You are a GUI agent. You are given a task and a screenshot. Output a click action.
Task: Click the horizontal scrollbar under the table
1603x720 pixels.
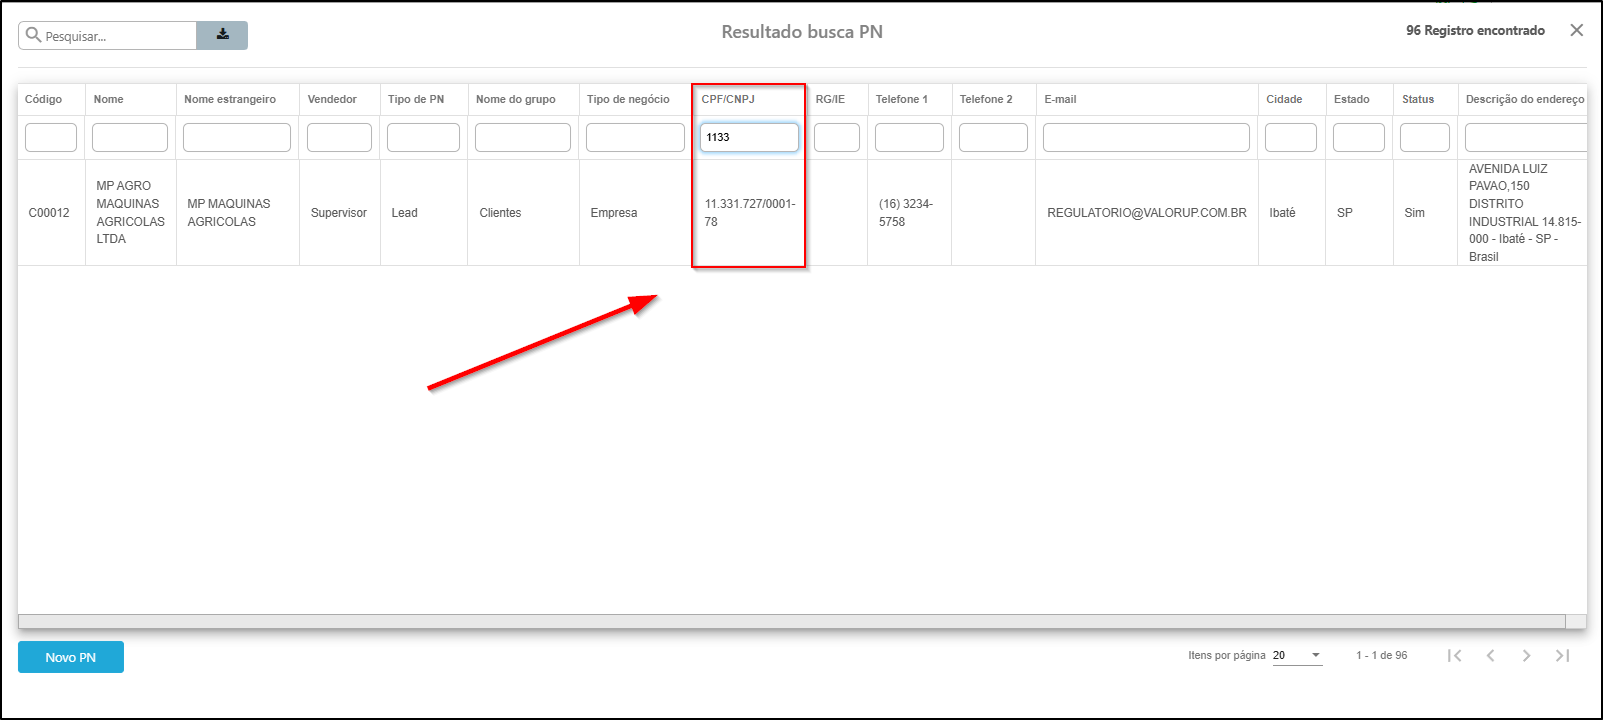(x=790, y=621)
